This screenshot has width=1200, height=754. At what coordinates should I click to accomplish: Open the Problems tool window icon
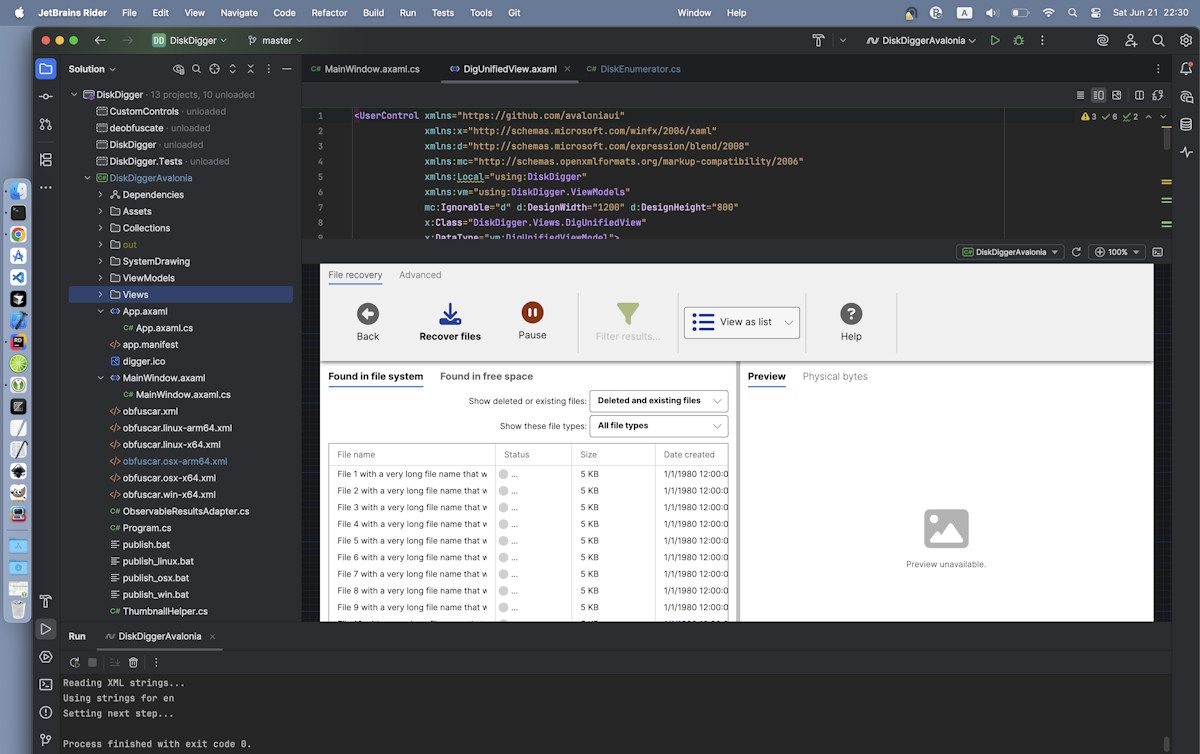tap(46, 712)
